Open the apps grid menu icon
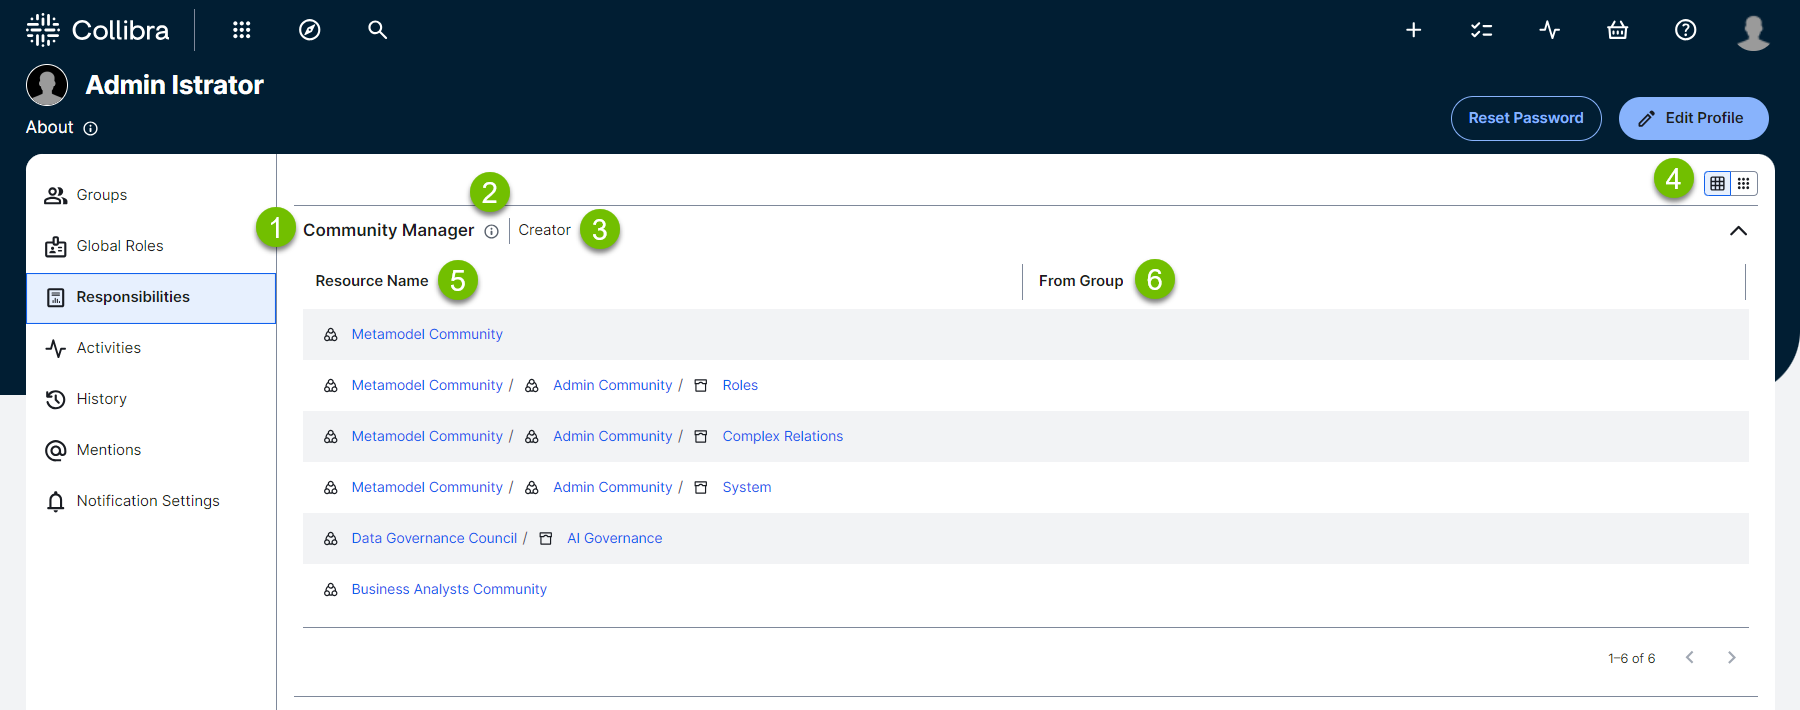 point(241,30)
